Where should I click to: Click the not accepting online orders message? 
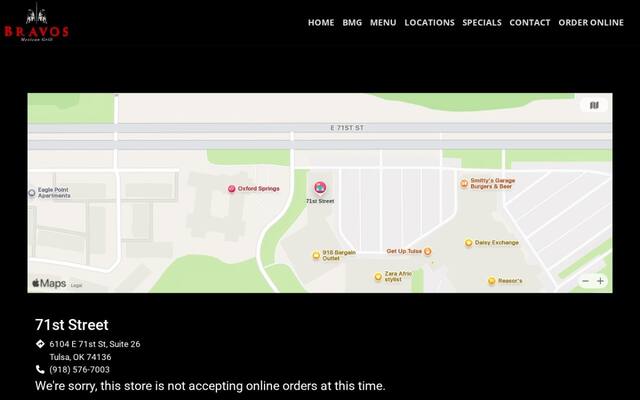210,386
